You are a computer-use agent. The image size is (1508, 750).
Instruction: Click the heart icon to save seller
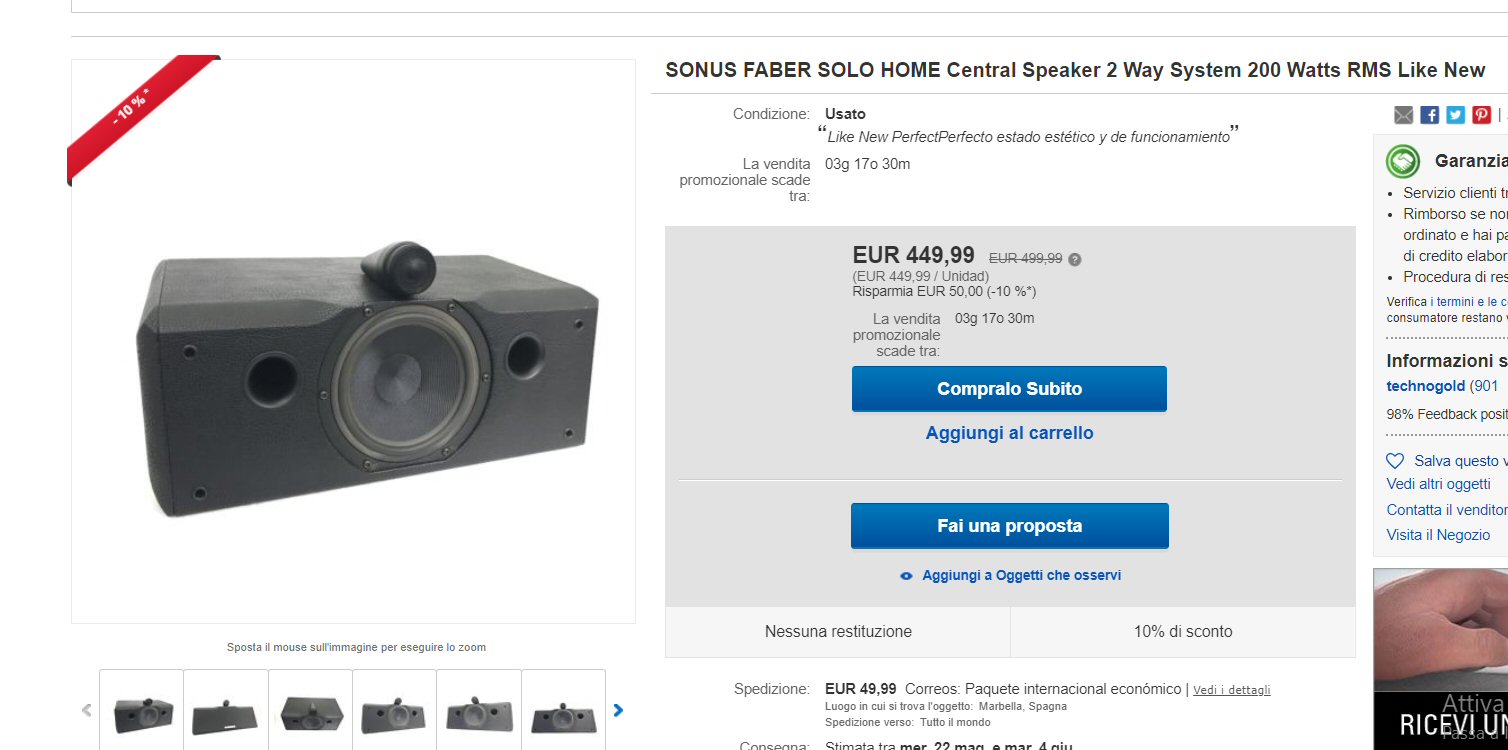pyautogui.click(x=1395, y=461)
